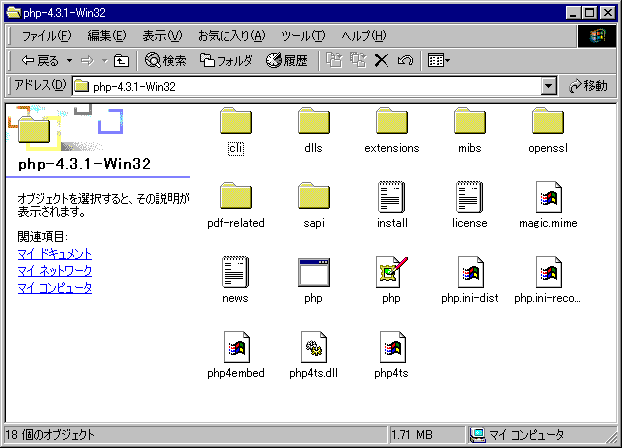
Task: Click the 移動 go button
Action: point(588,86)
